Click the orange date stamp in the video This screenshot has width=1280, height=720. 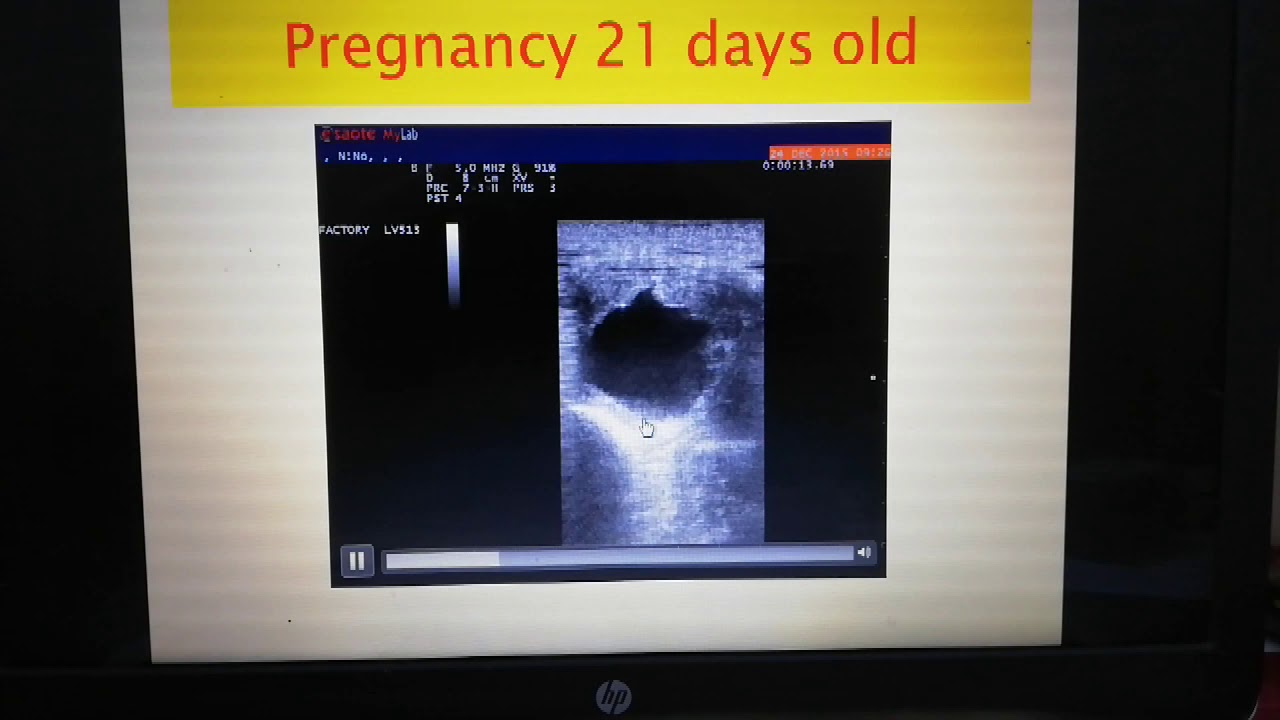point(829,153)
